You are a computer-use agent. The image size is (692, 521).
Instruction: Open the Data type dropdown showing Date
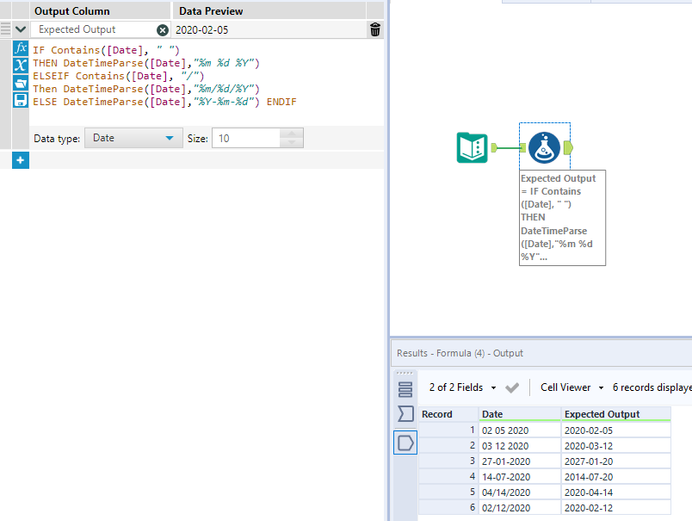point(132,138)
